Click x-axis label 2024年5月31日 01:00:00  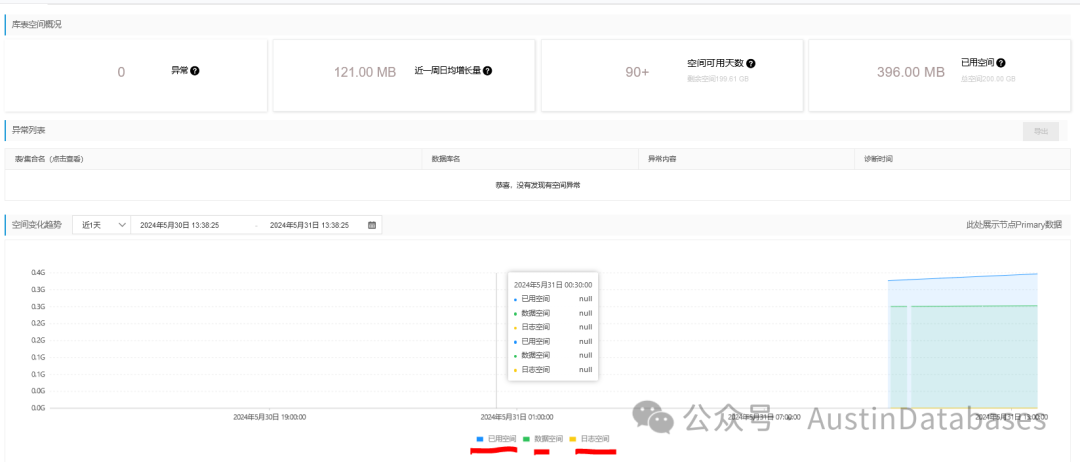[517, 417]
